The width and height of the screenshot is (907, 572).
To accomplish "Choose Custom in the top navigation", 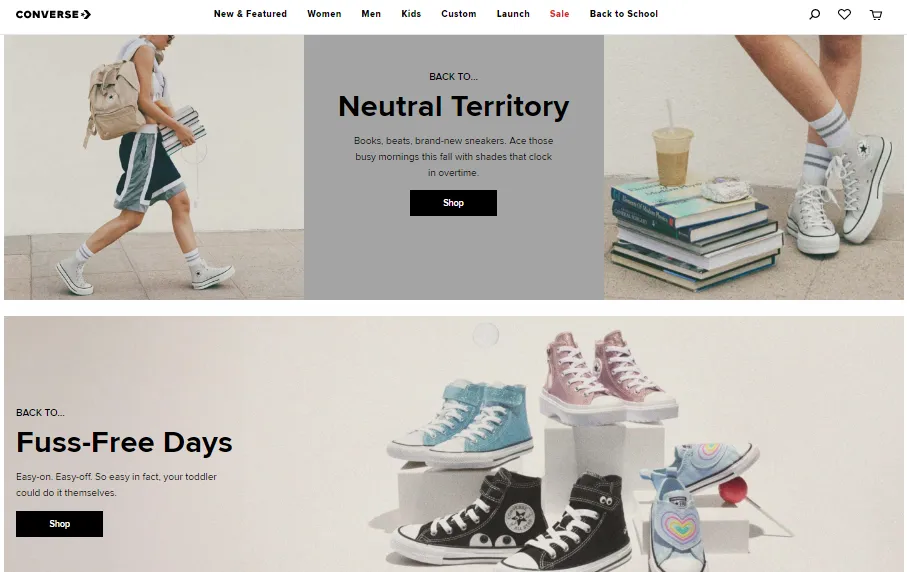I will (x=459, y=14).
